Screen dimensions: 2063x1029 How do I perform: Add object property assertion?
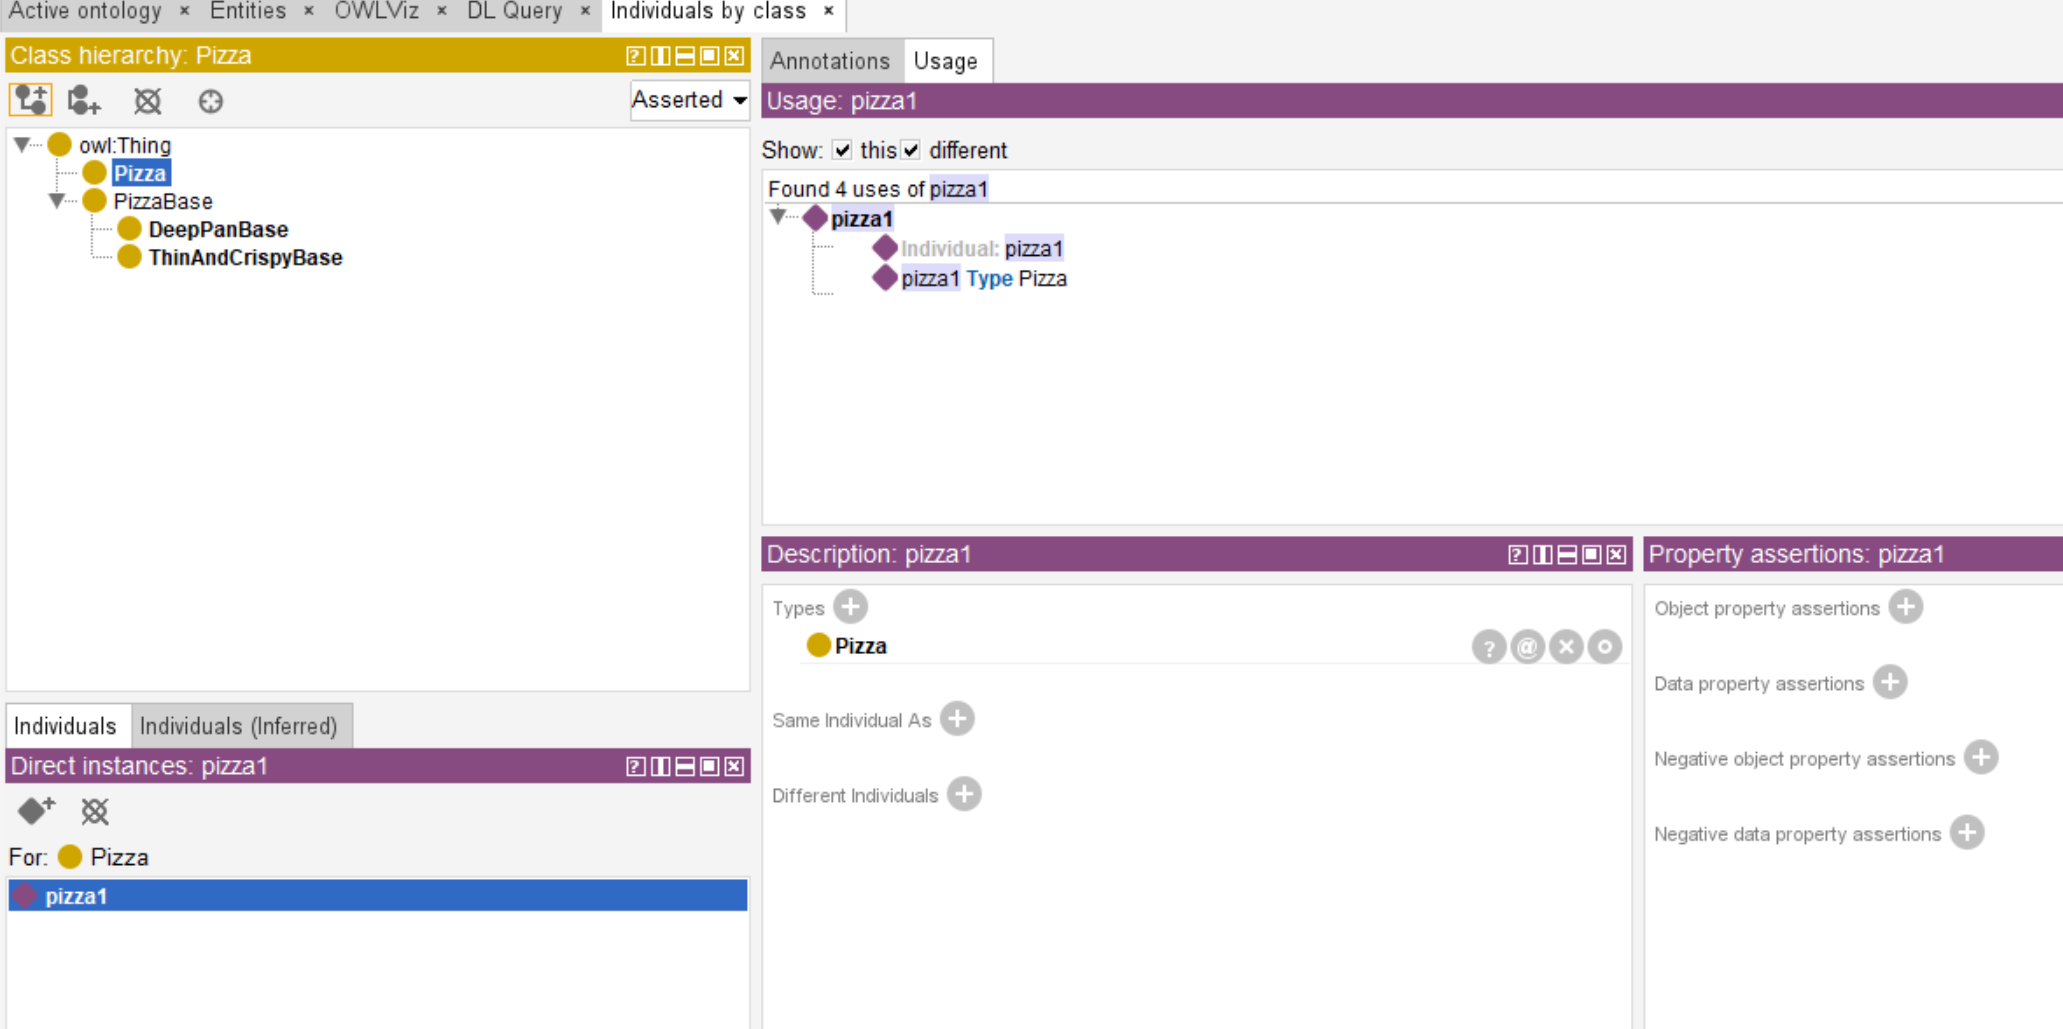pos(1906,607)
